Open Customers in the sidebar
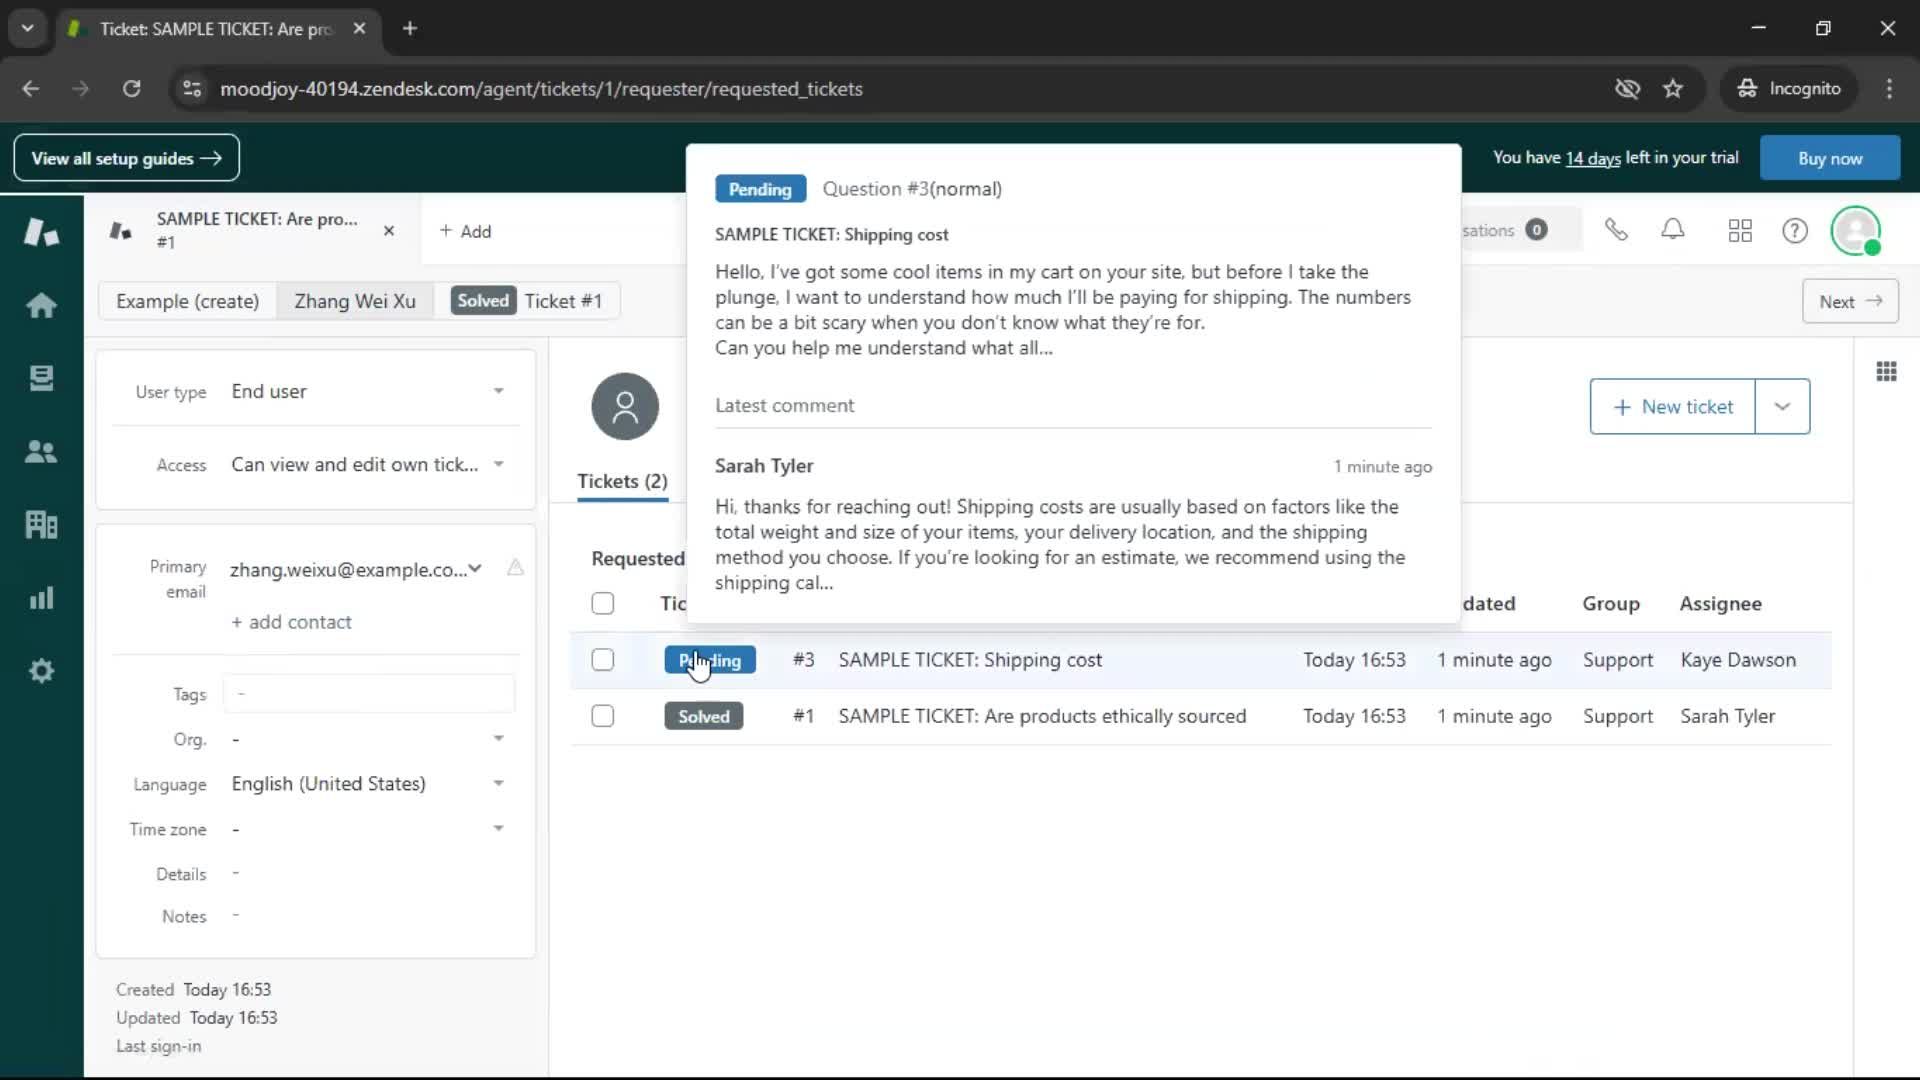1920x1080 pixels. [x=41, y=452]
